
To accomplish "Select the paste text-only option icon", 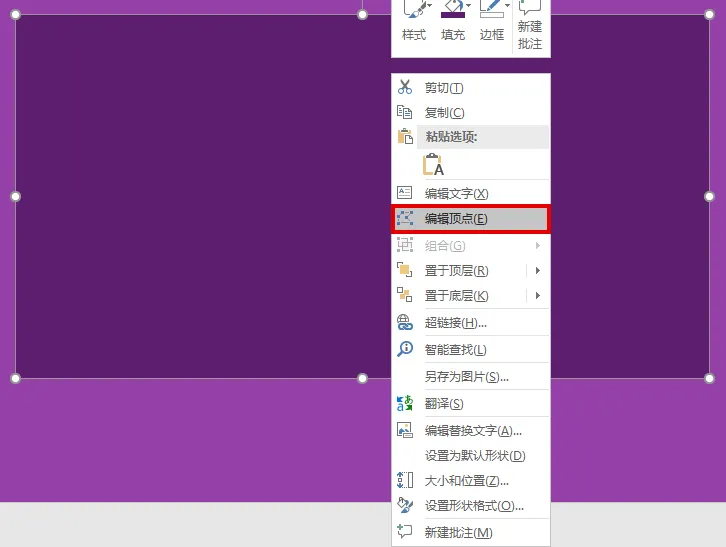I will coord(433,165).
